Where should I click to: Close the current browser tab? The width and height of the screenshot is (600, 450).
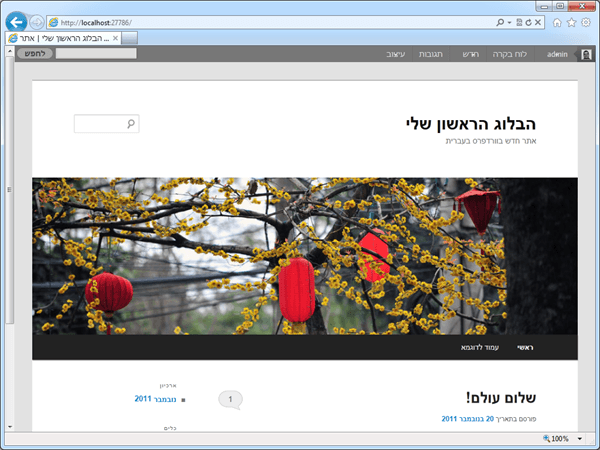tap(115, 38)
